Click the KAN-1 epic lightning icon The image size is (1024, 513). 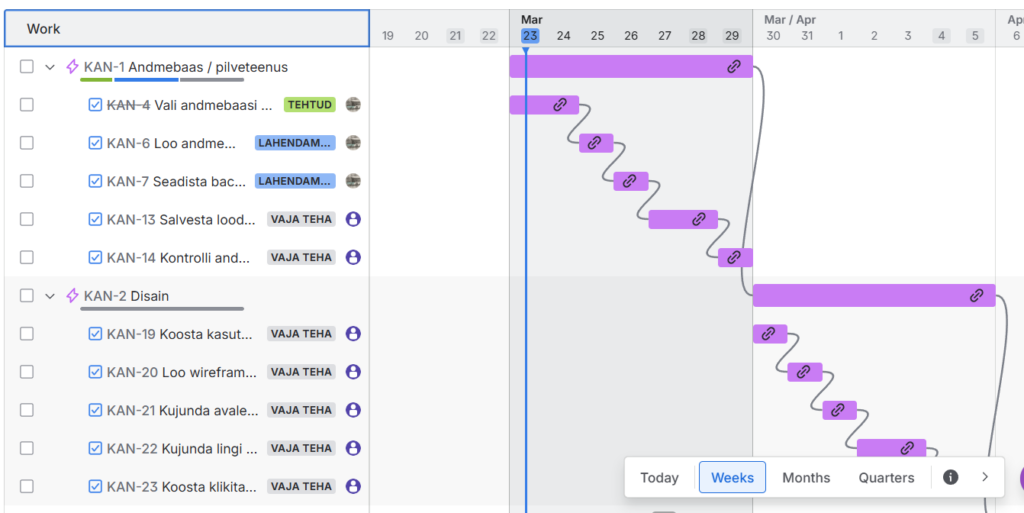pos(72,67)
